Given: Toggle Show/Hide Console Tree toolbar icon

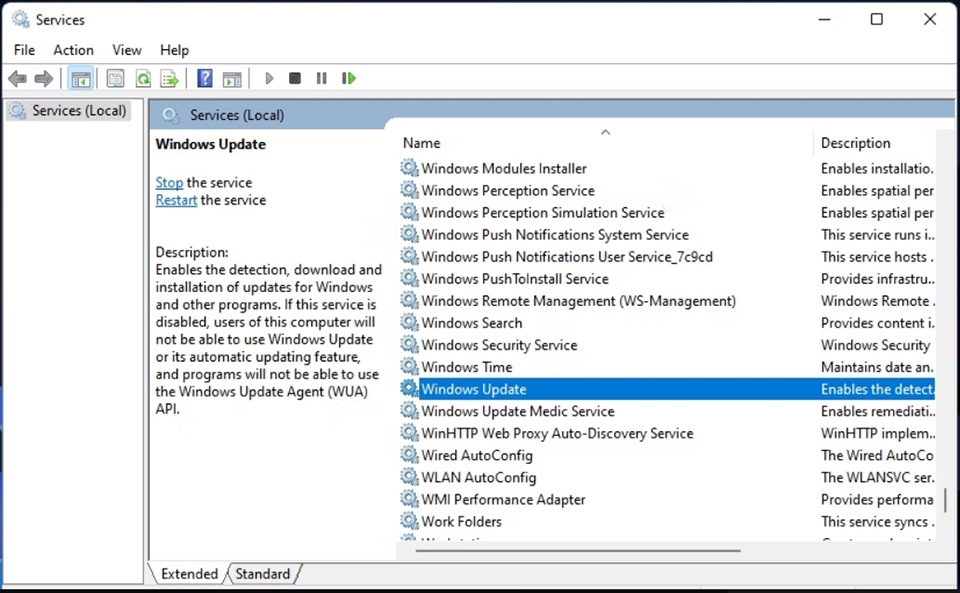Looking at the screenshot, I should pyautogui.click(x=81, y=78).
